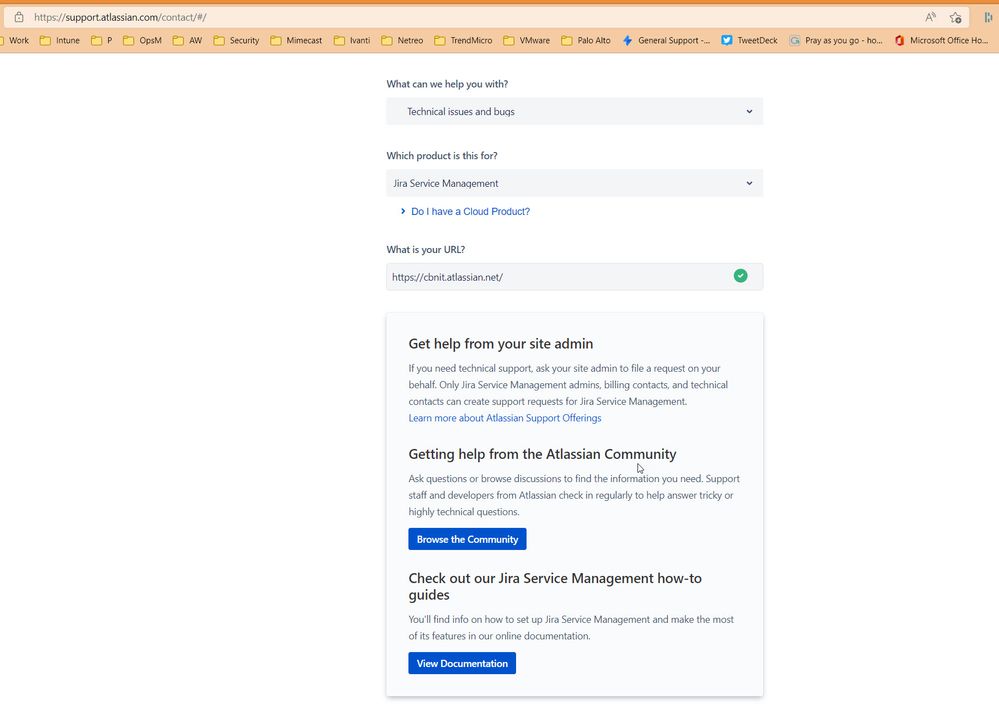999x718 pixels.
Task: Open the TweetDeck bookmark
Action: [749, 40]
